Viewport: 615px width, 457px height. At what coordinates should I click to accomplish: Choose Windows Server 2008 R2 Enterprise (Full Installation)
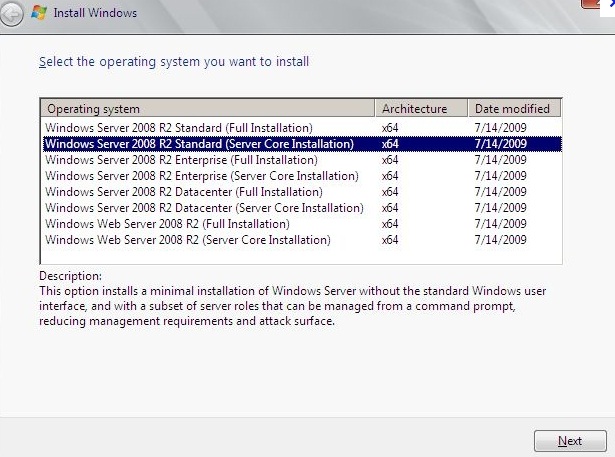pos(181,160)
